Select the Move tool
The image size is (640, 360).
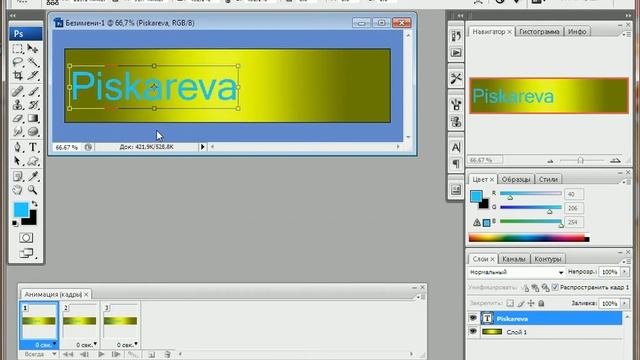[33, 49]
